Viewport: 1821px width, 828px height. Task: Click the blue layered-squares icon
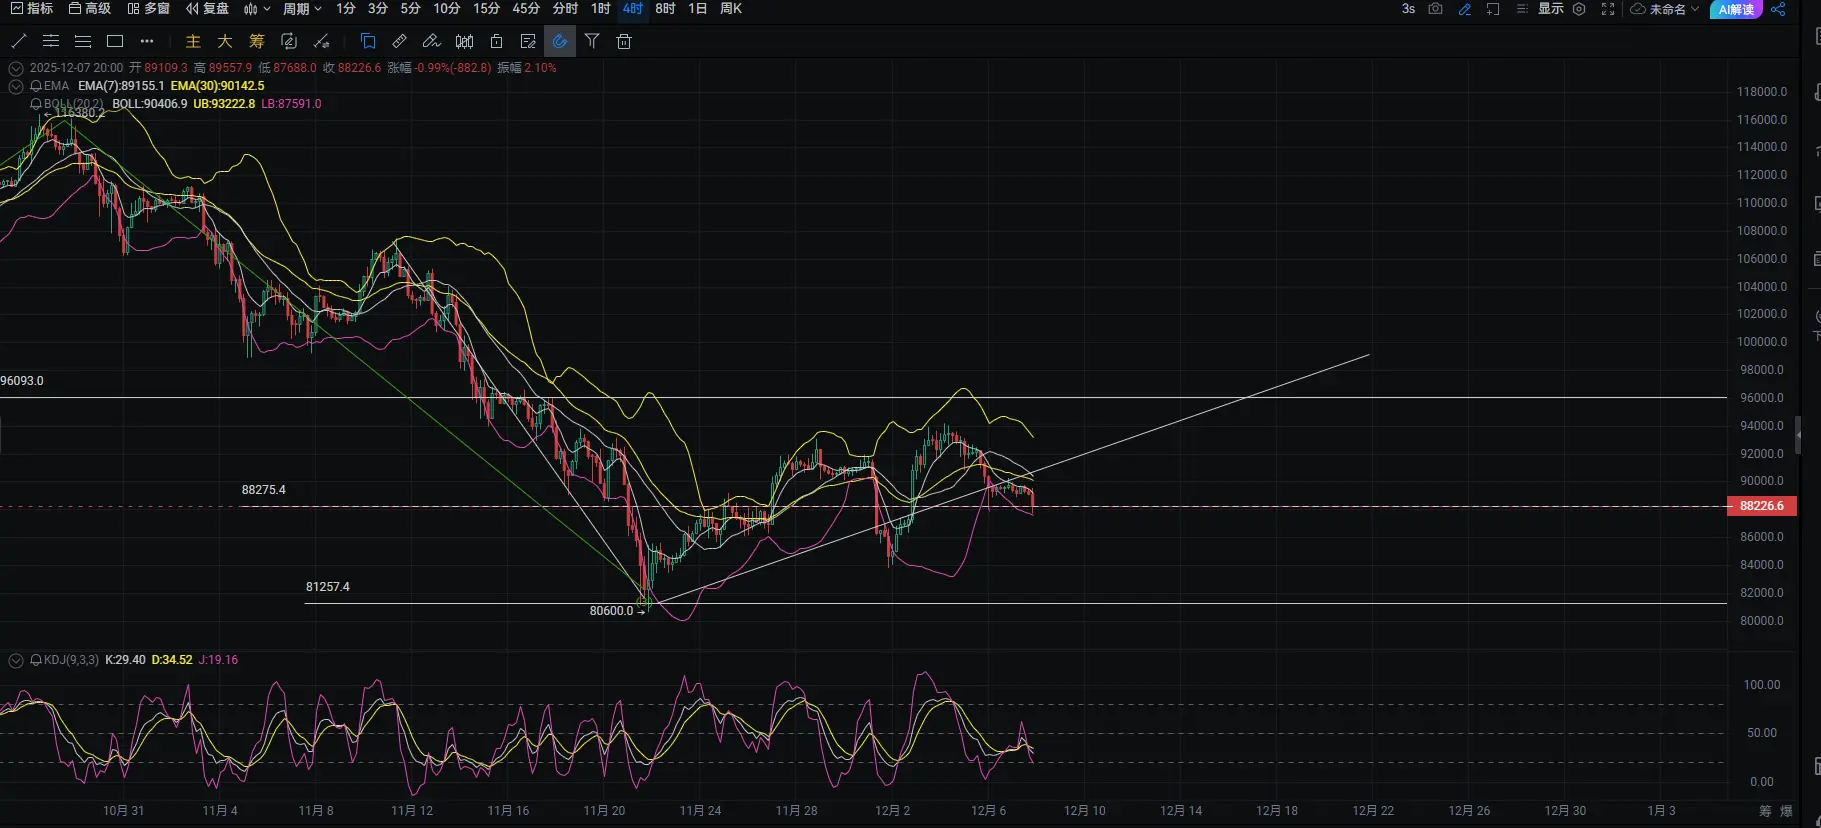click(368, 41)
